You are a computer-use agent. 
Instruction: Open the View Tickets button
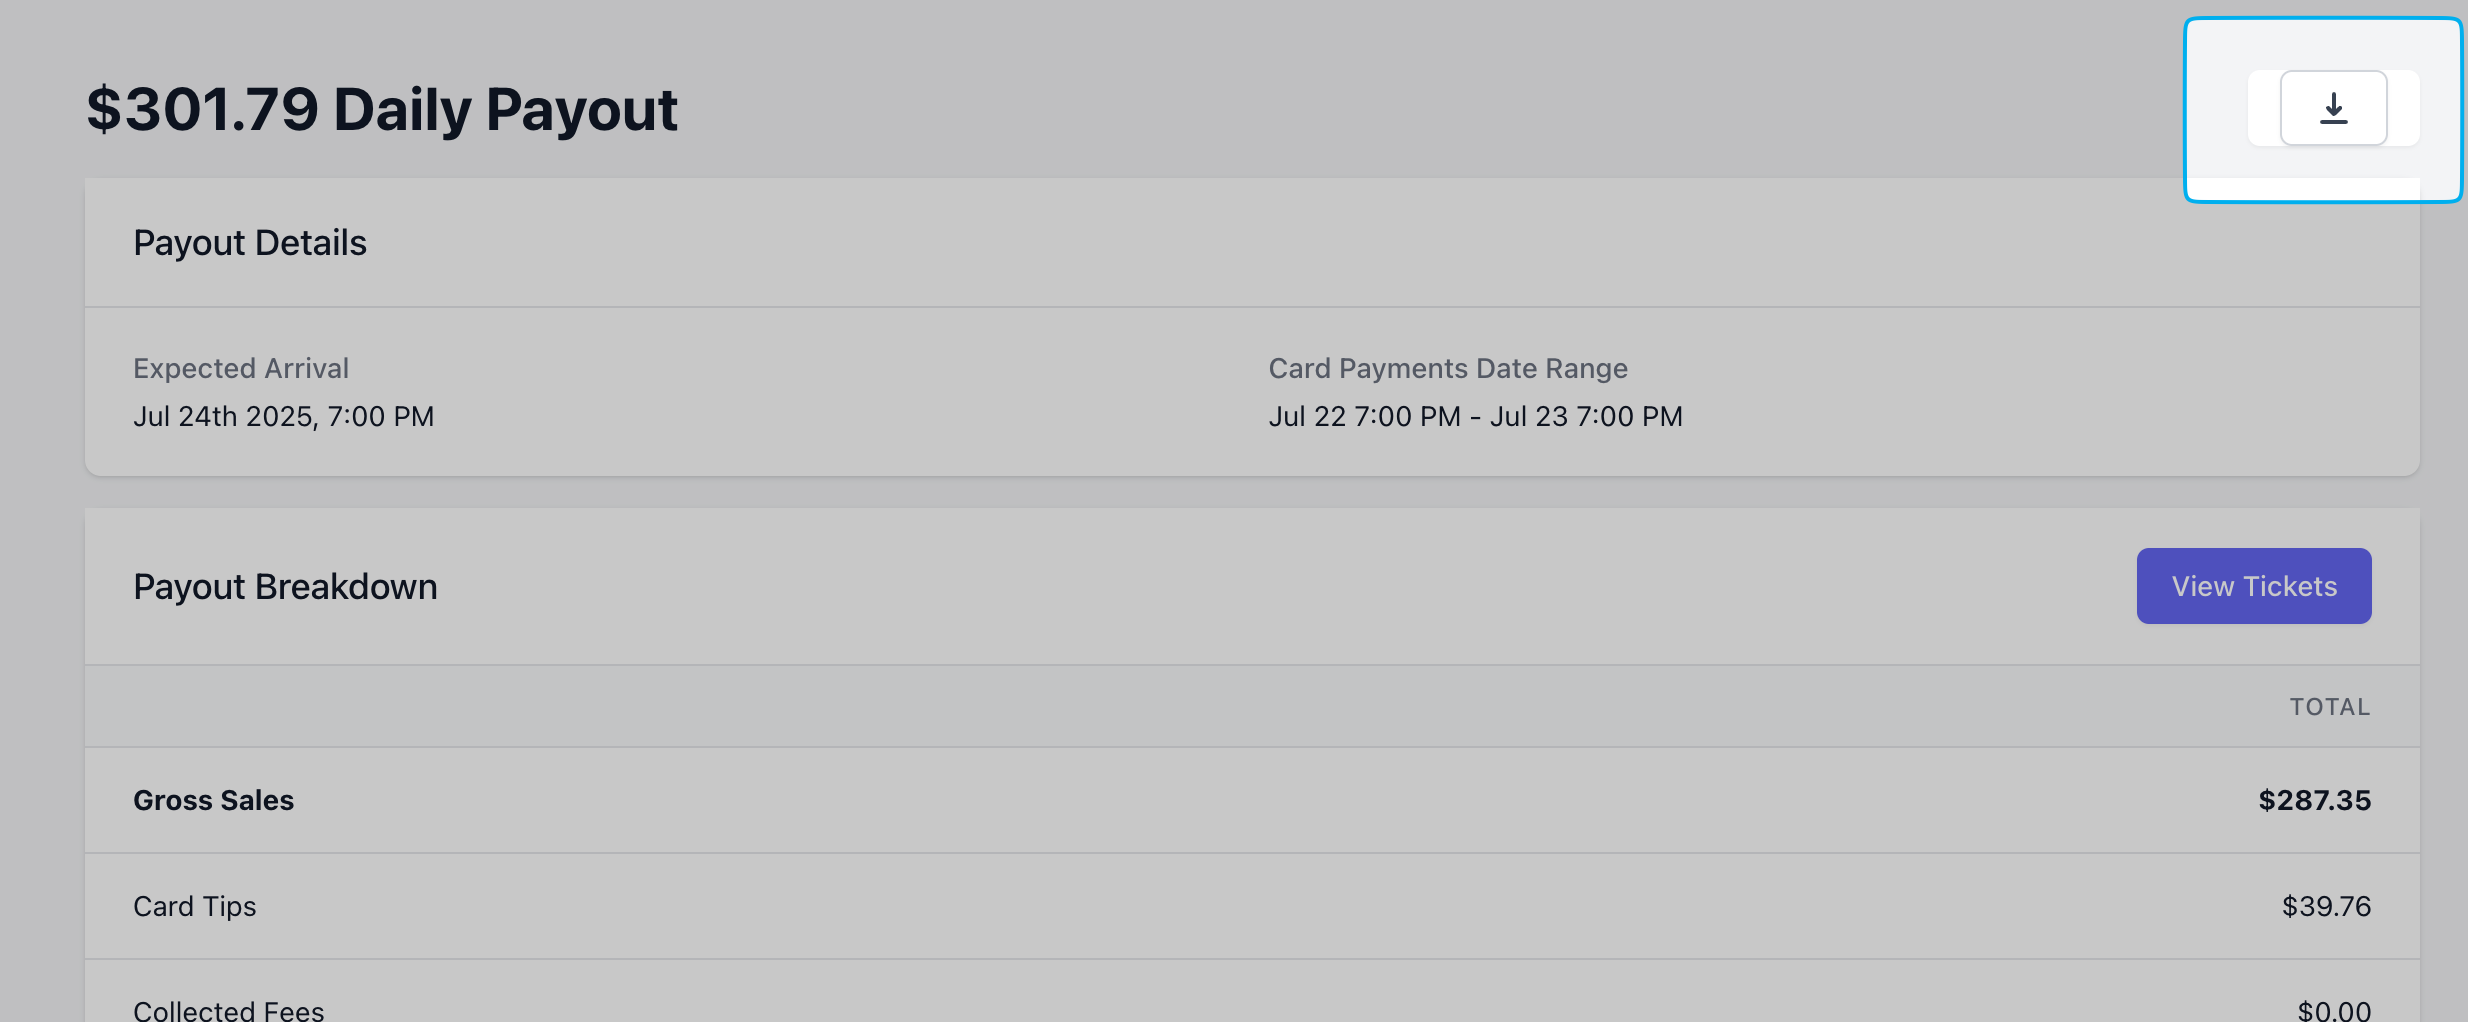(x=2253, y=586)
